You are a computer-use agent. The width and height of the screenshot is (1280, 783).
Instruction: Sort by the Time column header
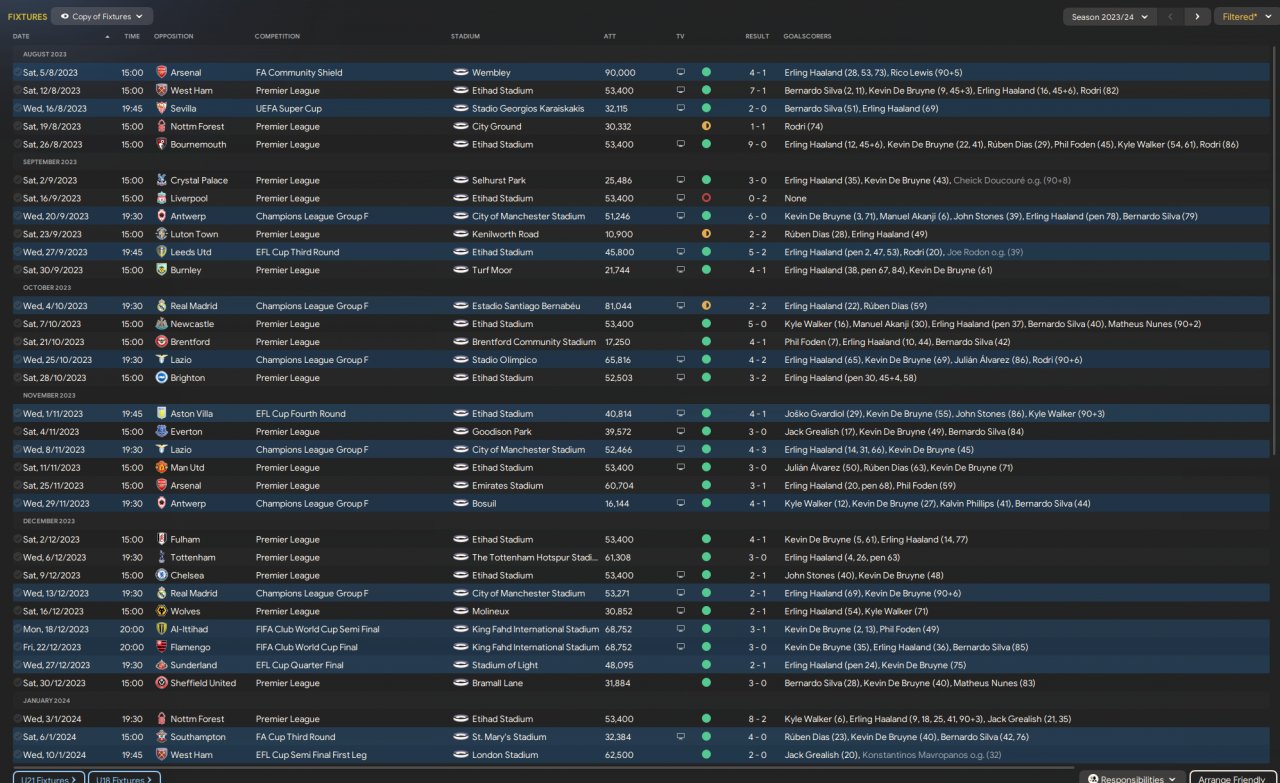[x=132, y=37]
